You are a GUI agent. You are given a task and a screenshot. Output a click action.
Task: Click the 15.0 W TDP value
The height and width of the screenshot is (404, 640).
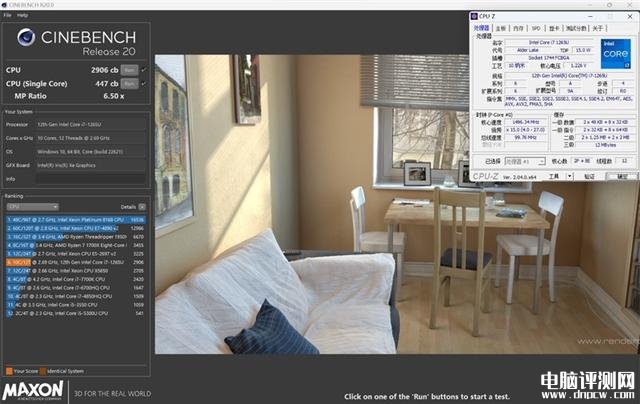tap(583, 50)
